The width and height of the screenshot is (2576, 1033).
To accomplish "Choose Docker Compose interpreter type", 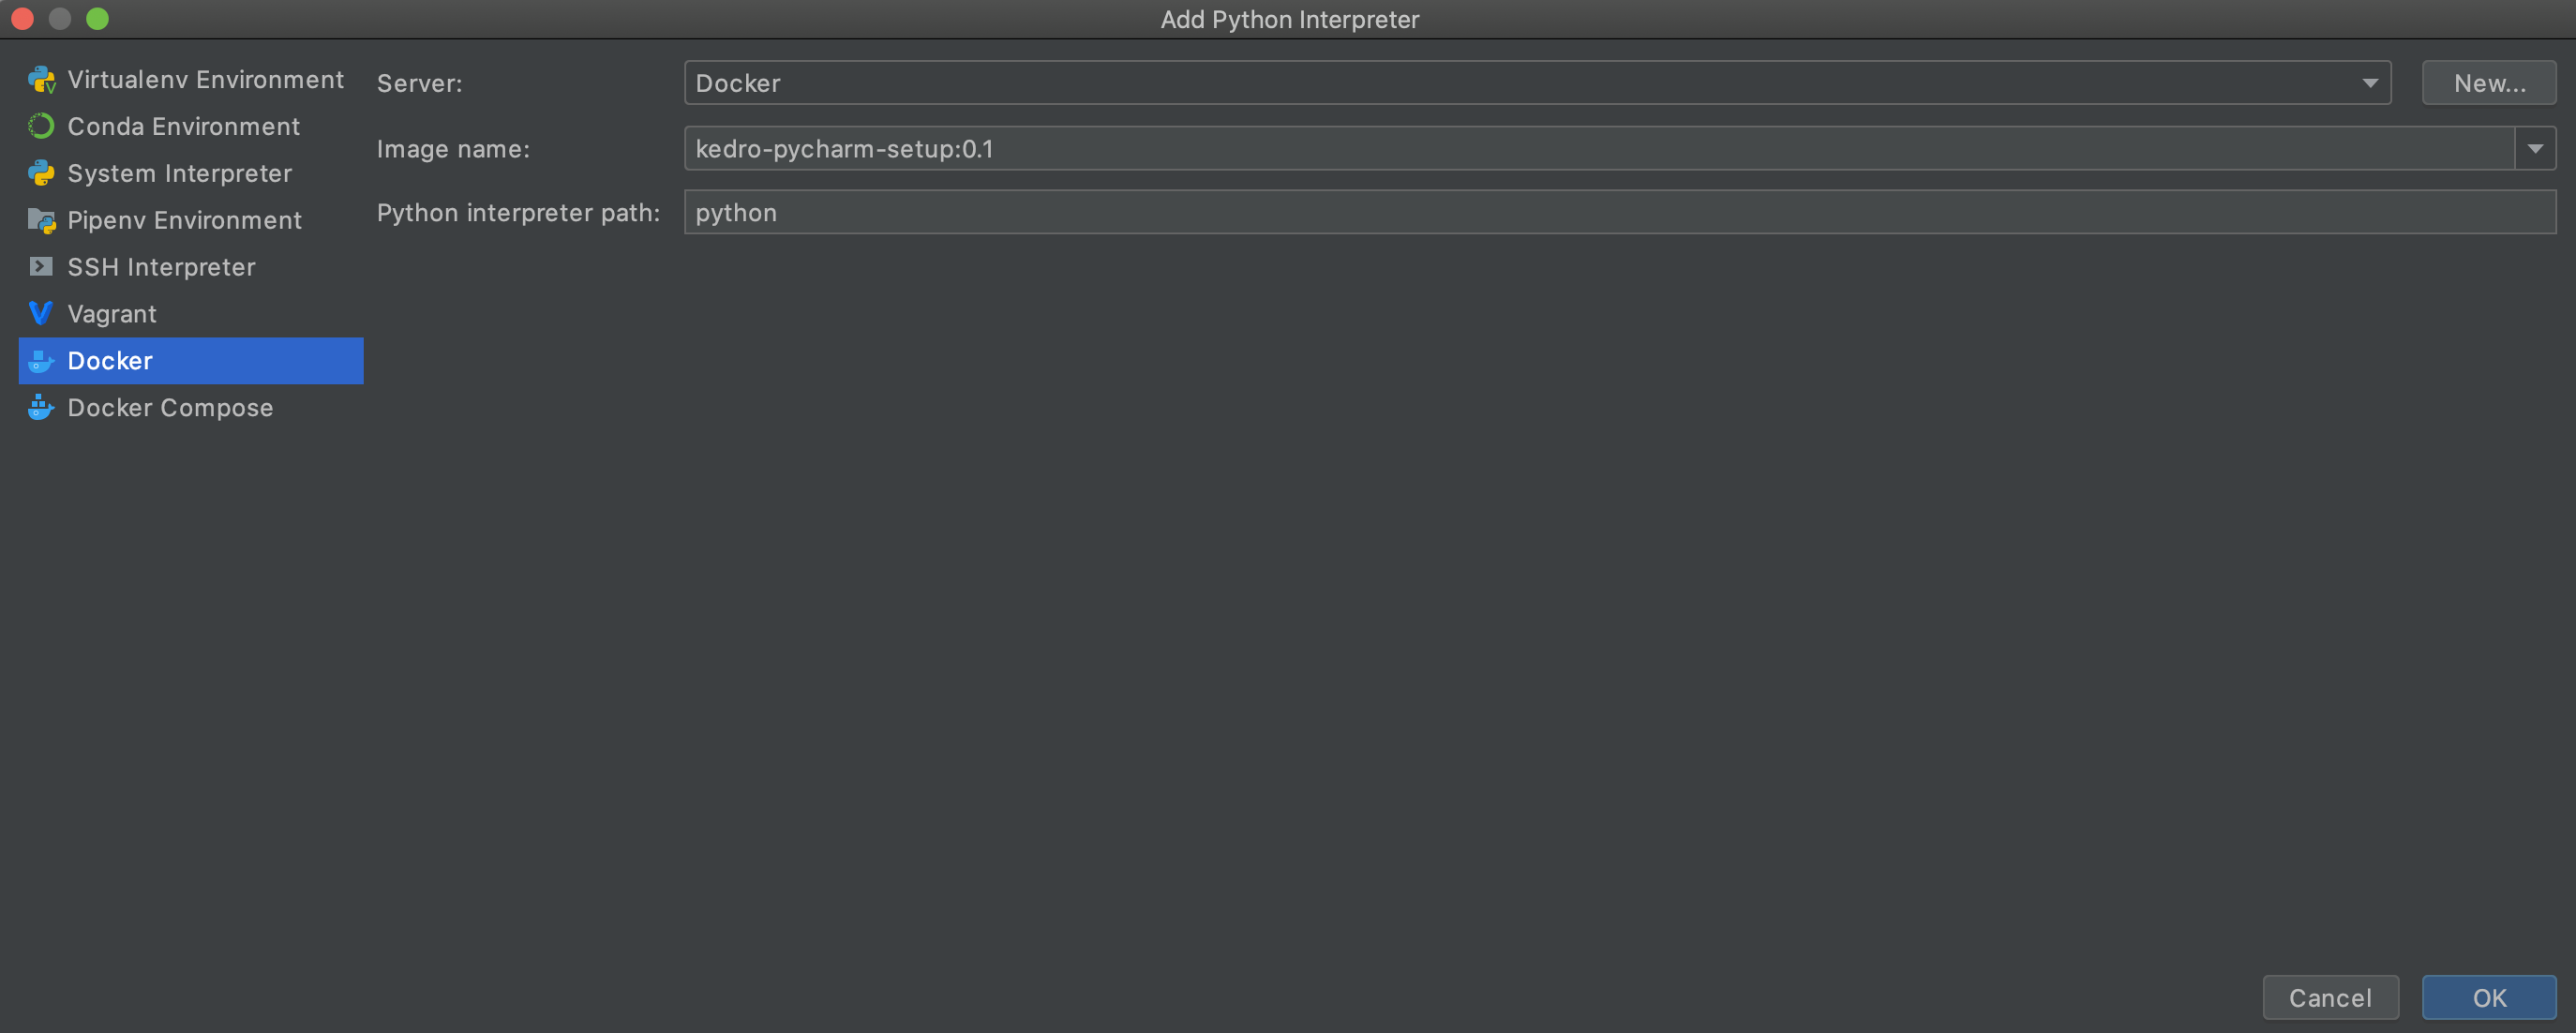I will [170, 408].
